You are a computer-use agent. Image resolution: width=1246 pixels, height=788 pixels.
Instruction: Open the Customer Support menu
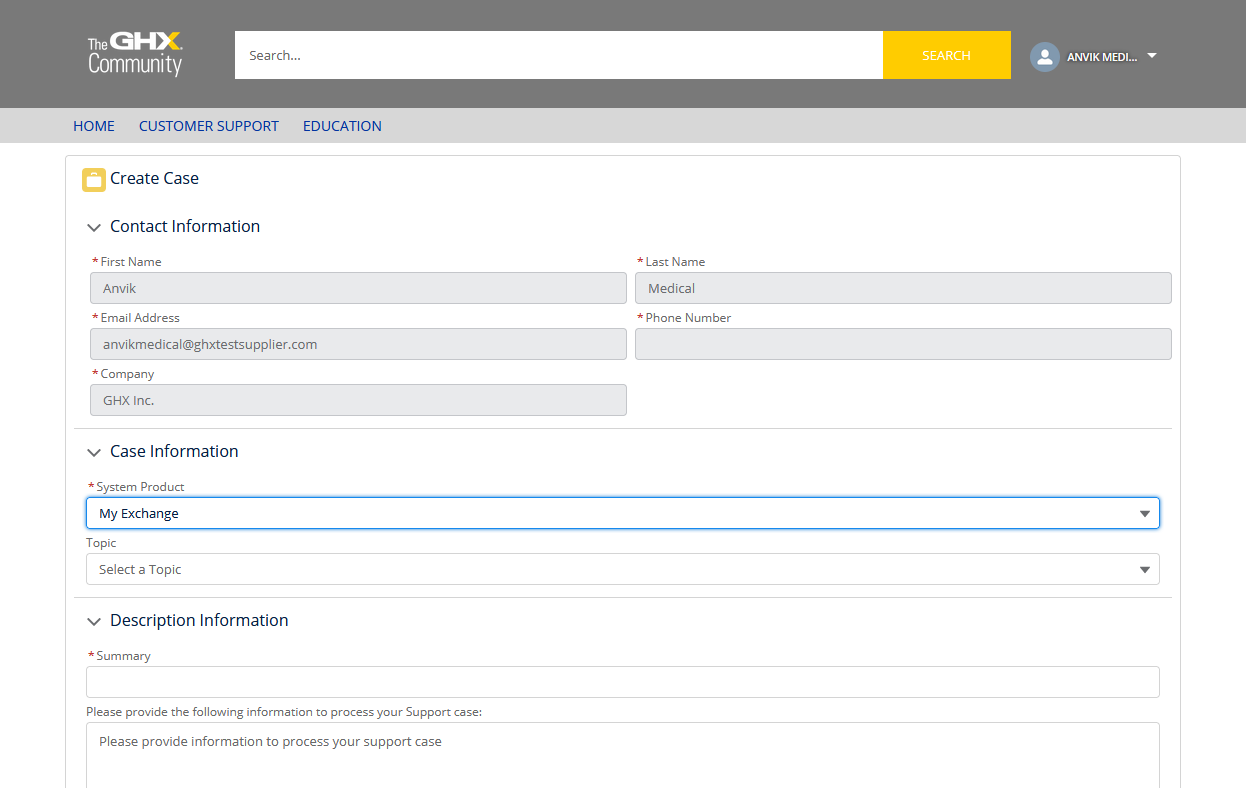[208, 126]
